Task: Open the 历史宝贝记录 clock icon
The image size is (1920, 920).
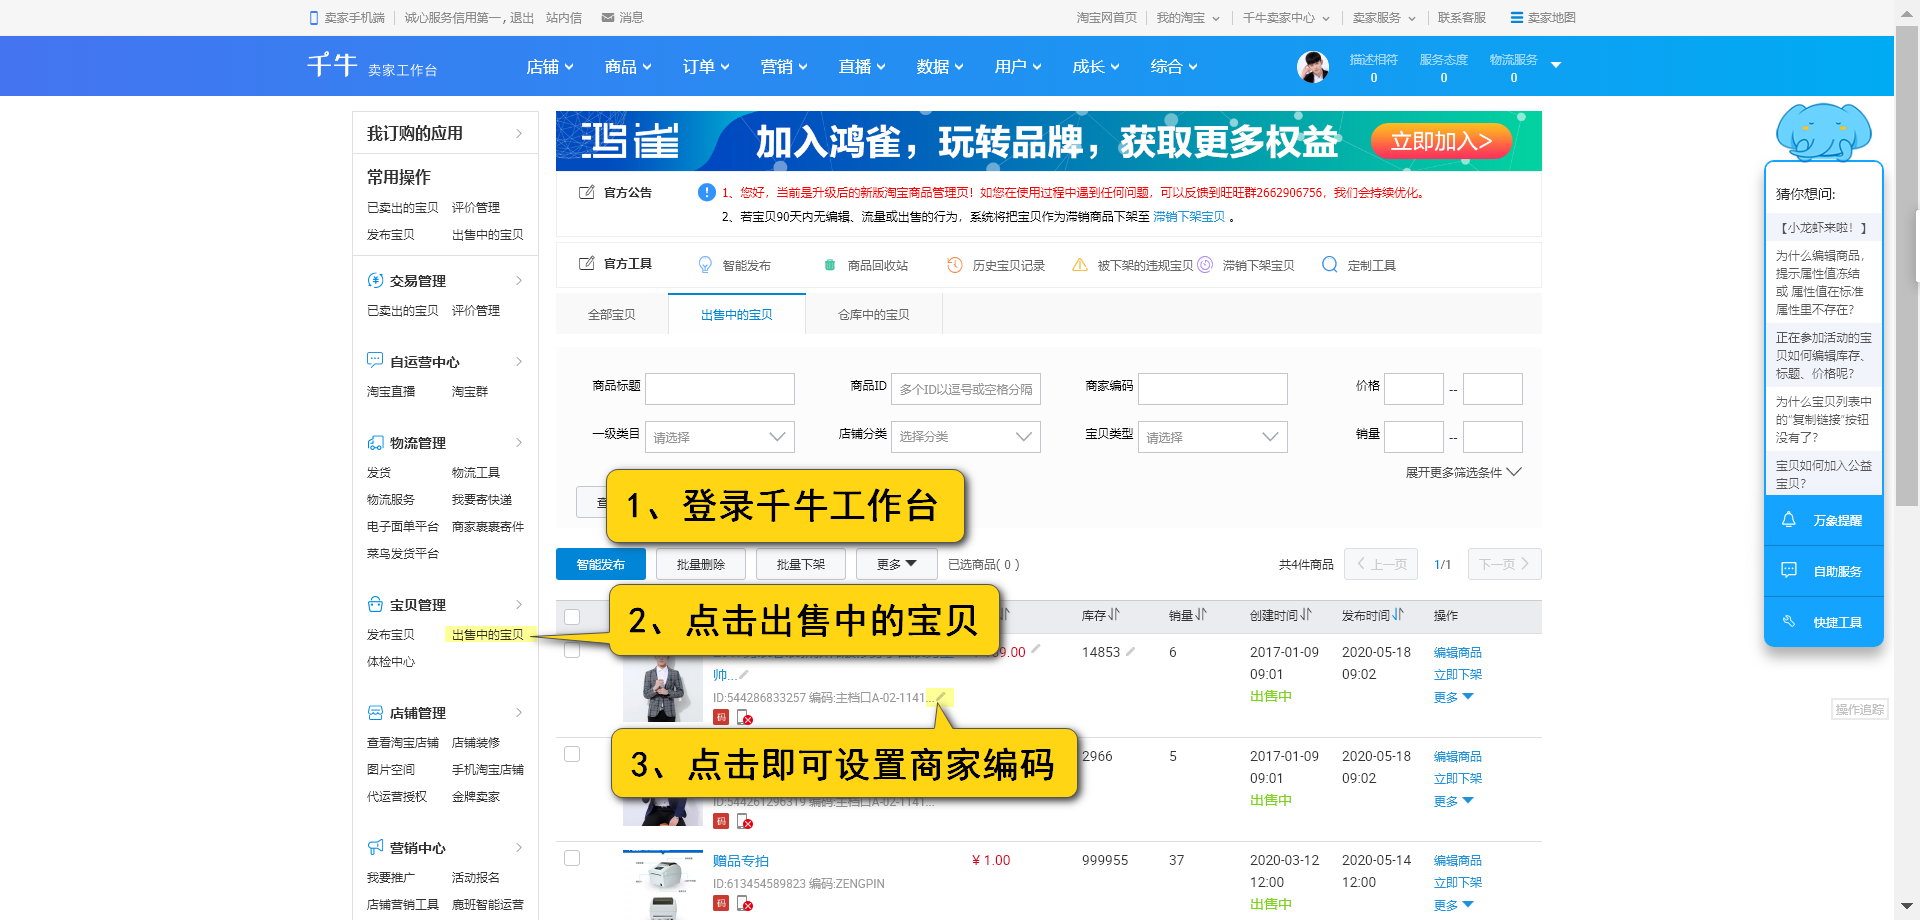Action: tap(955, 265)
